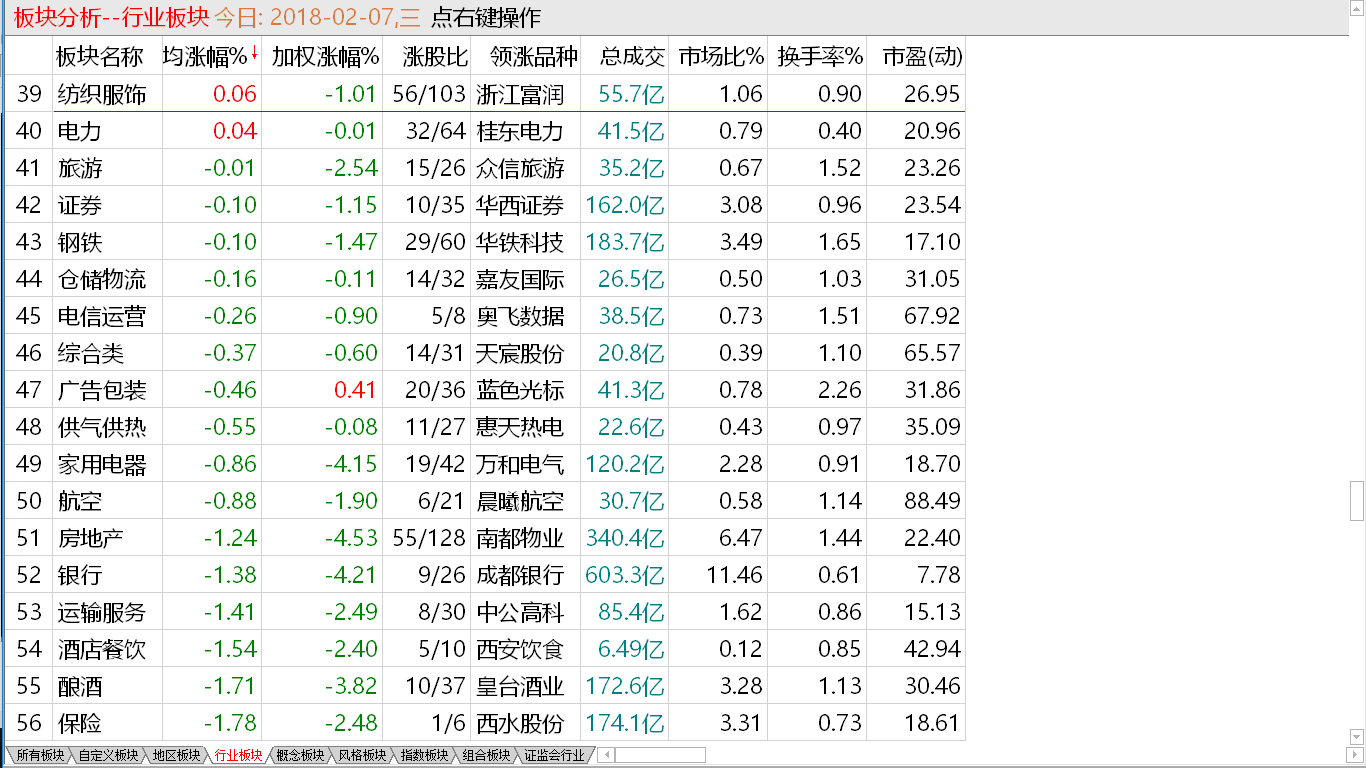The width and height of the screenshot is (1366, 768).
Task: Click leading stock 皇台酒业
Action: coord(520,686)
